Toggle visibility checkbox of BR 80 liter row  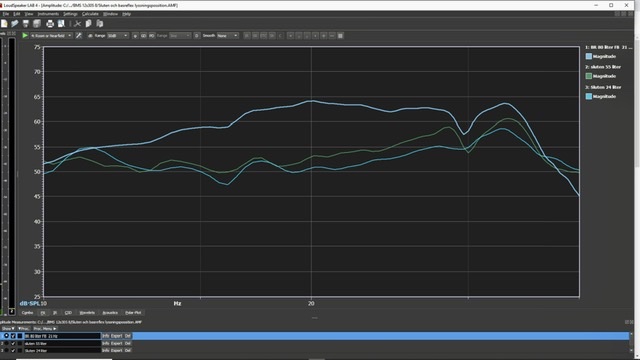pyautogui.click(x=13, y=336)
